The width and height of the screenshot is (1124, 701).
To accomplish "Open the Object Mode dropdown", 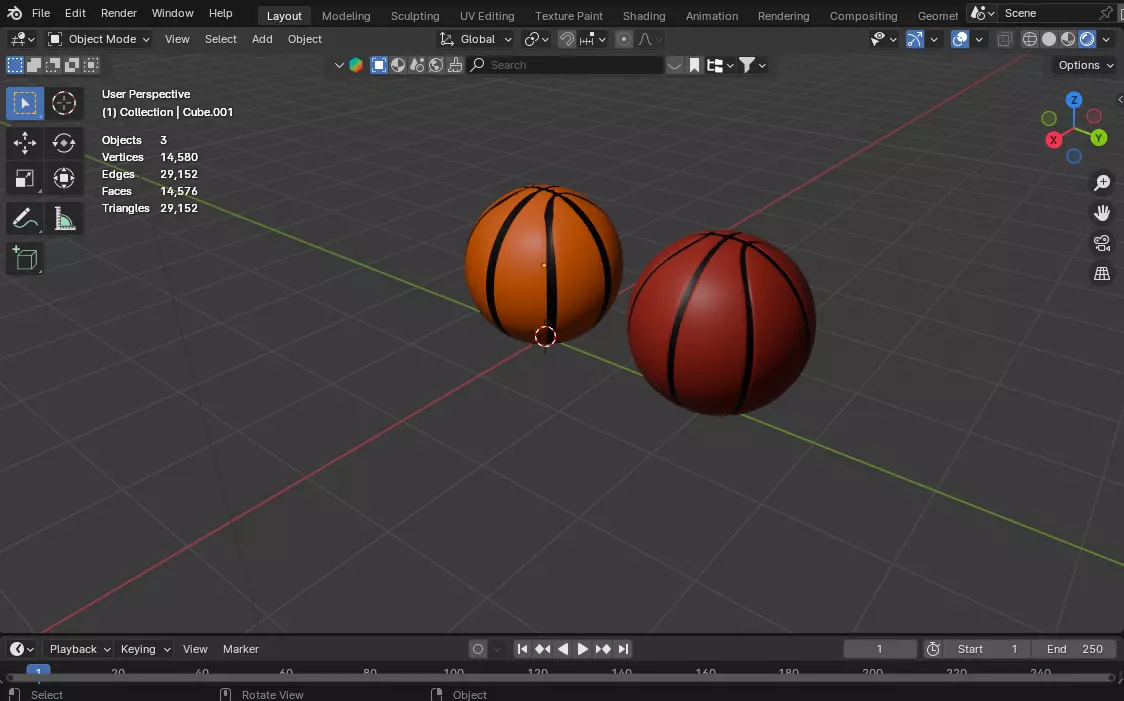I will [98, 39].
